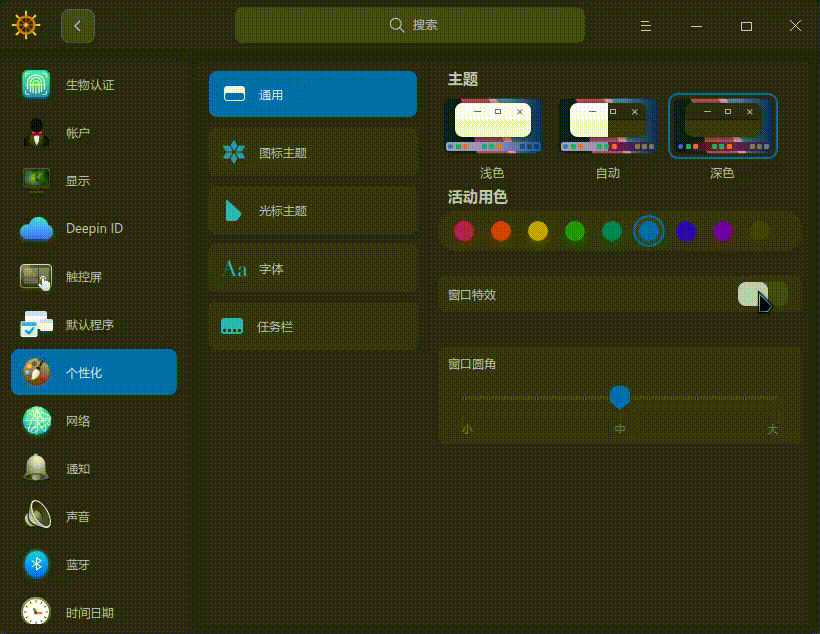
Task: Open the 光标主题 cursor theme page
Action: coord(312,209)
